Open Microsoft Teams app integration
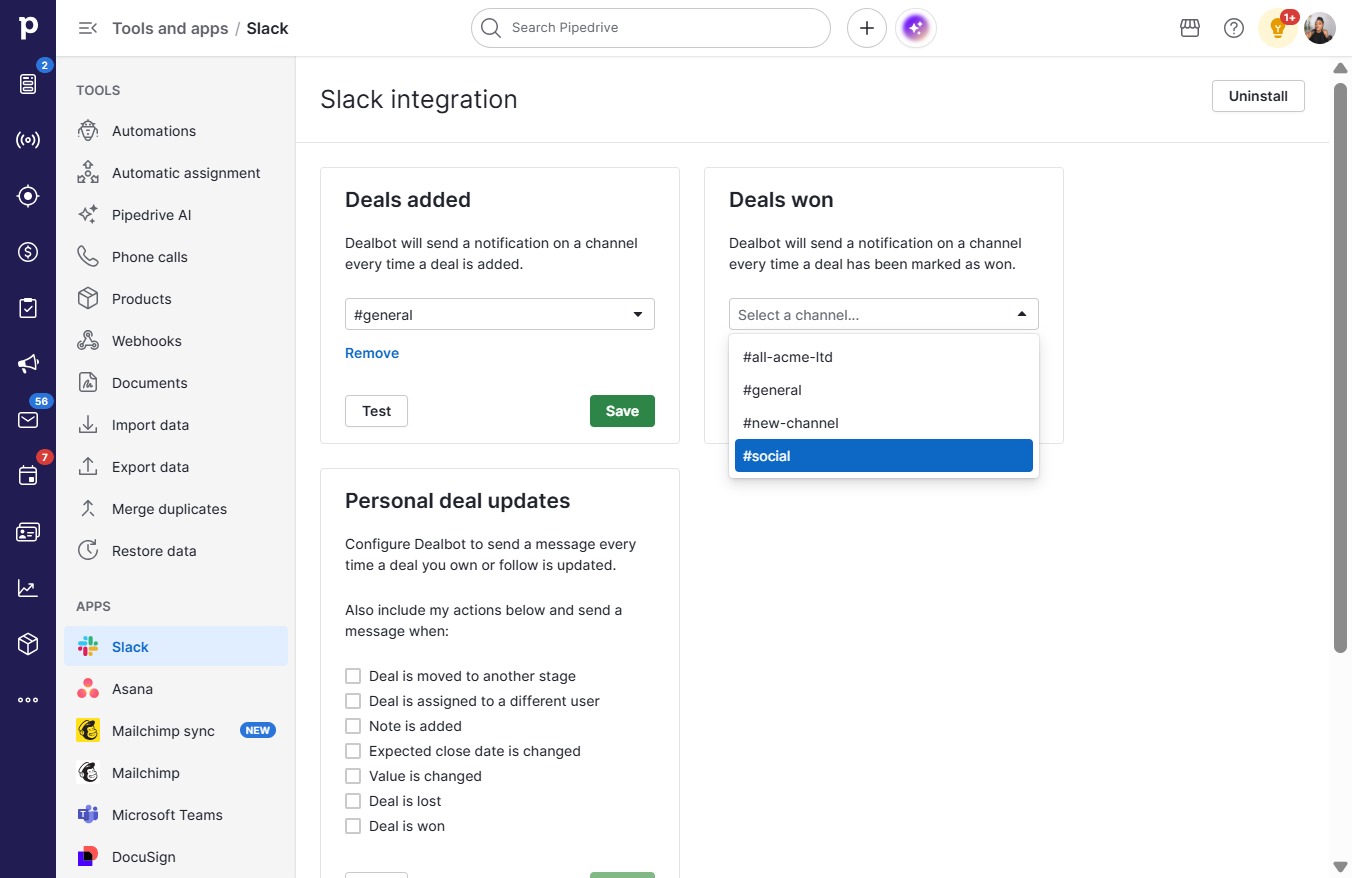Image resolution: width=1352 pixels, height=878 pixels. pyautogui.click(x=176, y=815)
